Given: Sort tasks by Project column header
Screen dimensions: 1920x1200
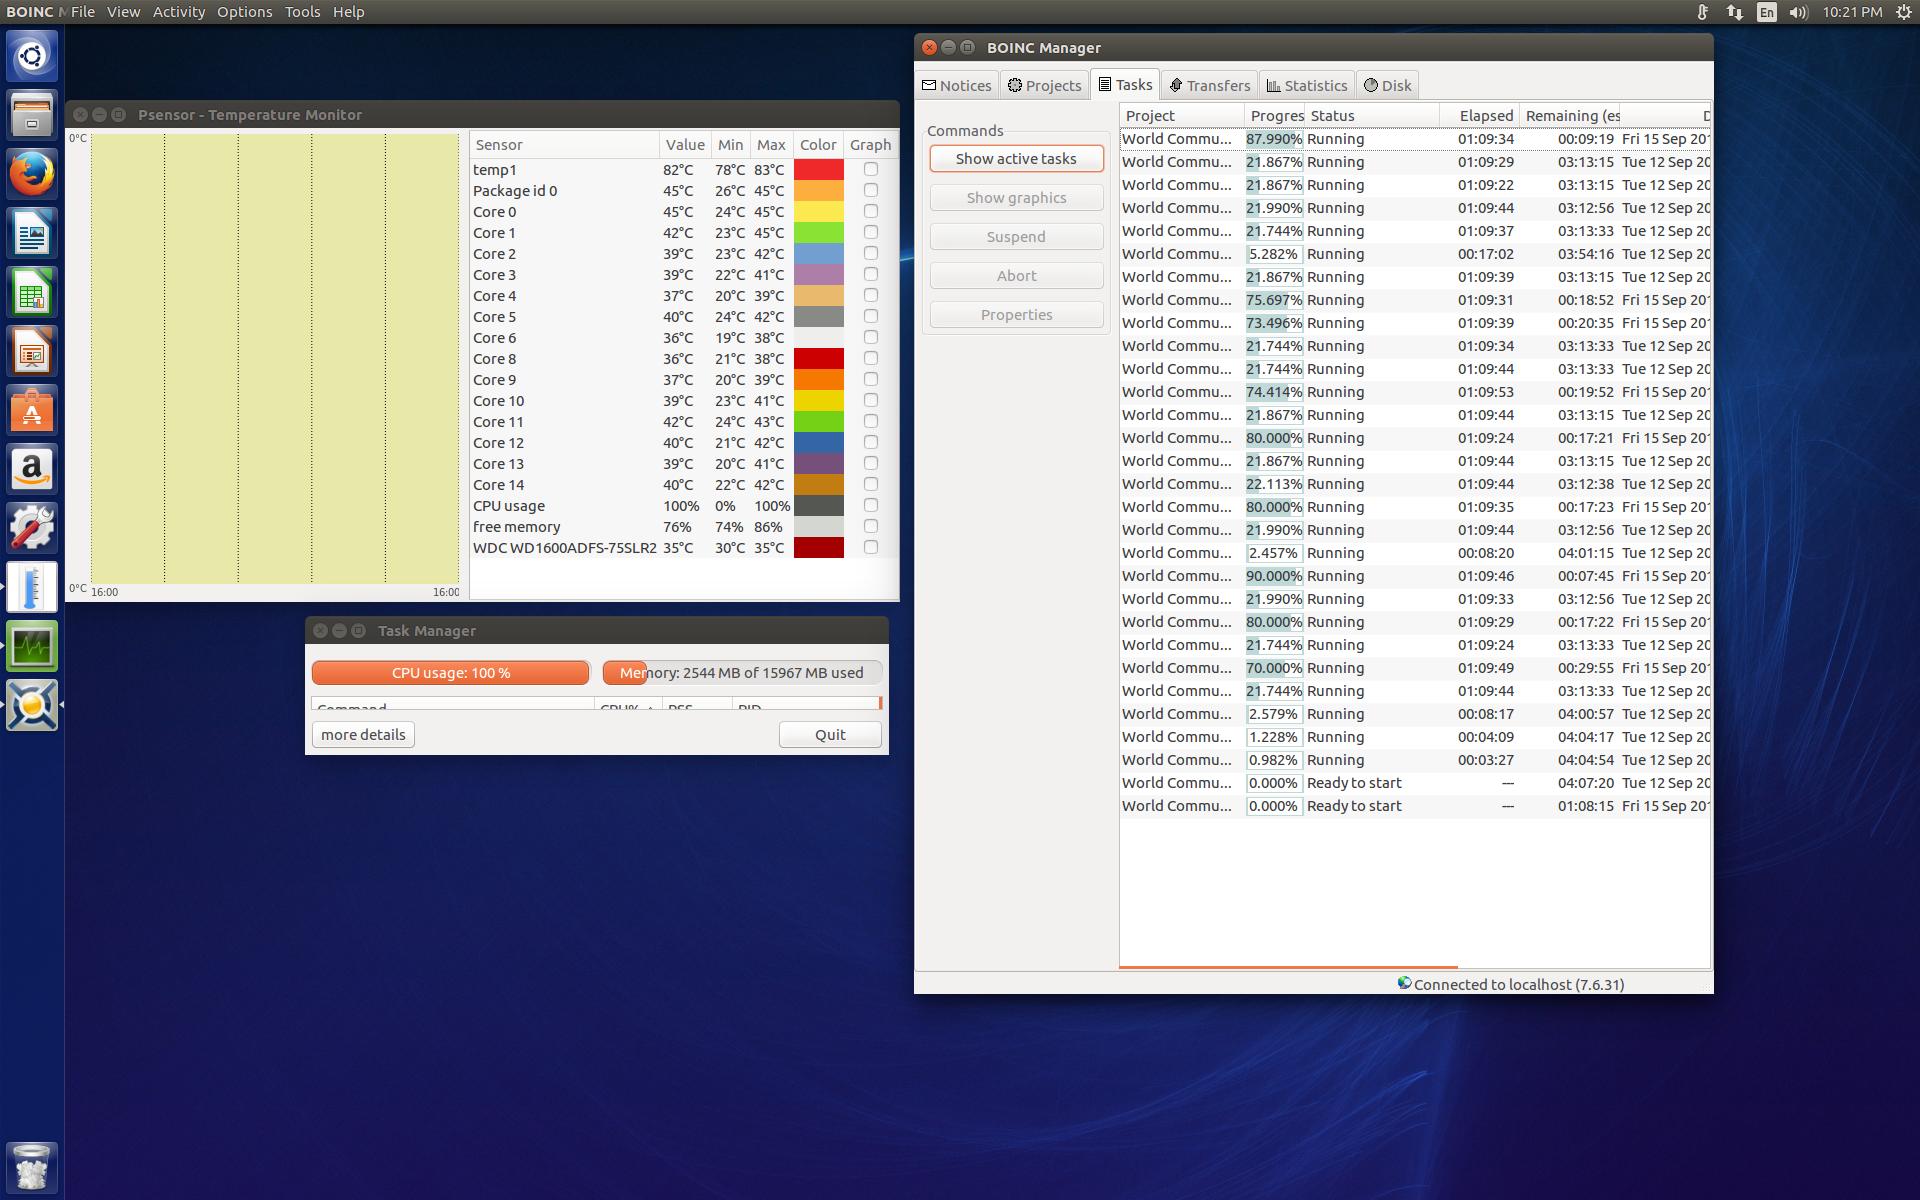Looking at the screenshot, I should tap(1182, 115).
